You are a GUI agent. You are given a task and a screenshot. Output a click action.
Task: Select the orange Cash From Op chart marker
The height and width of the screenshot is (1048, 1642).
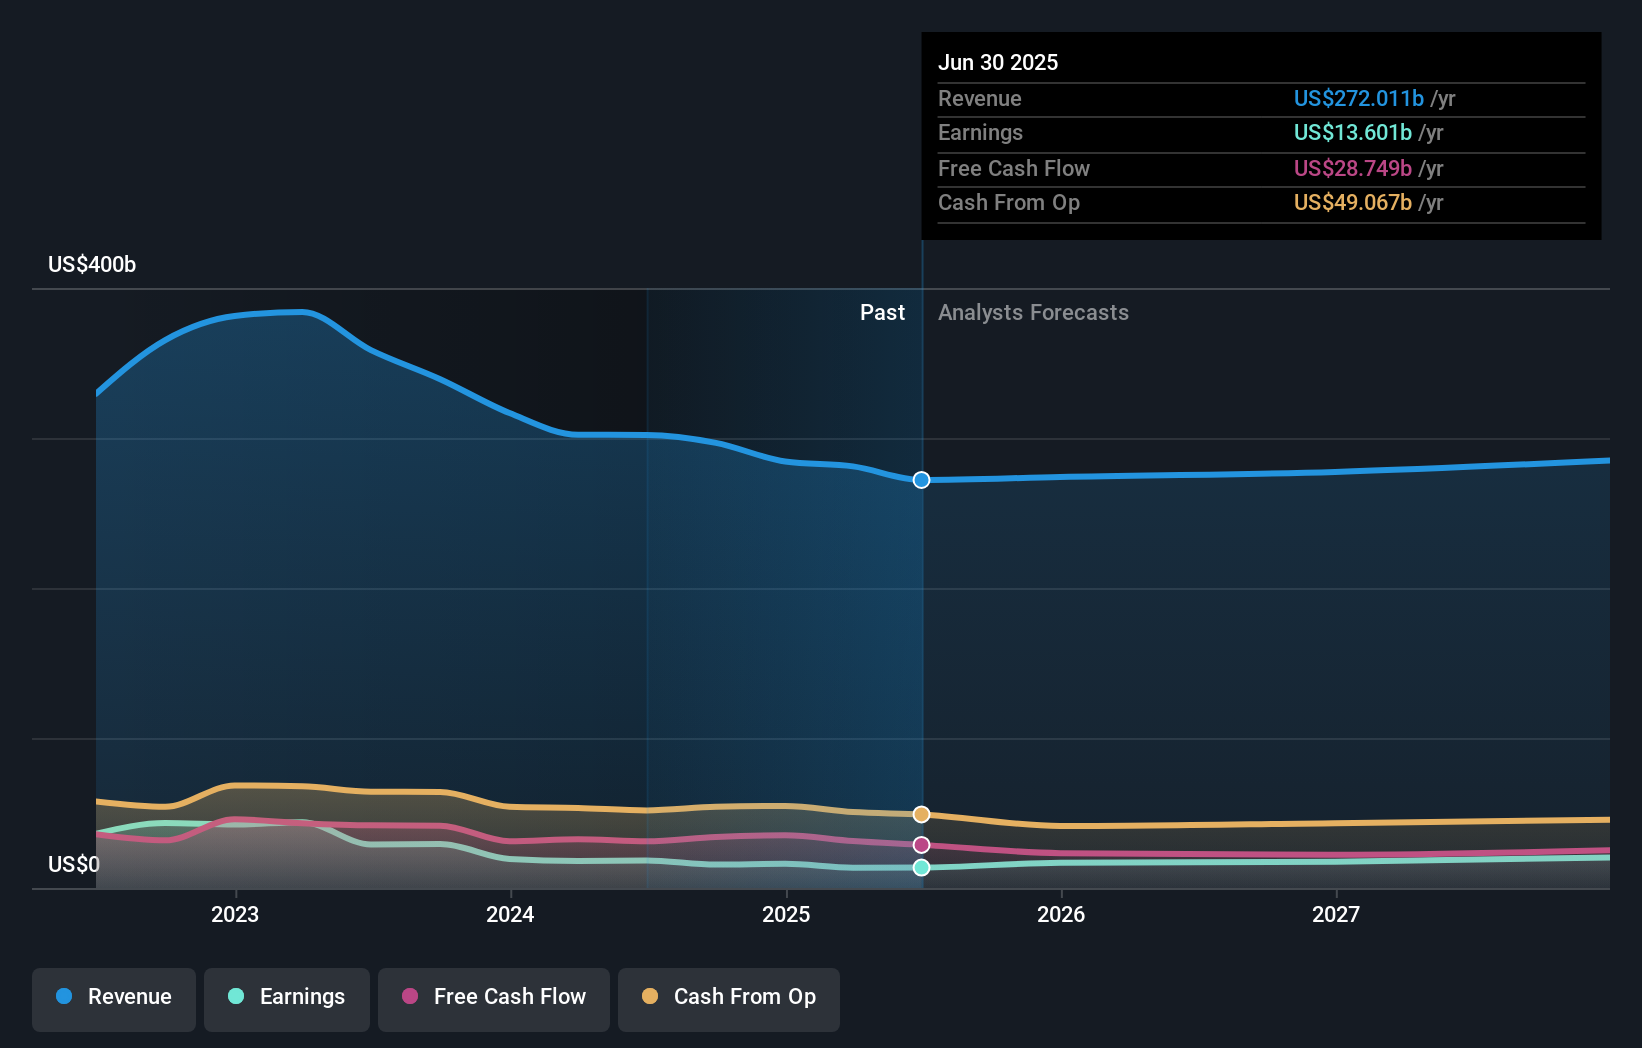tap(920, 814)
